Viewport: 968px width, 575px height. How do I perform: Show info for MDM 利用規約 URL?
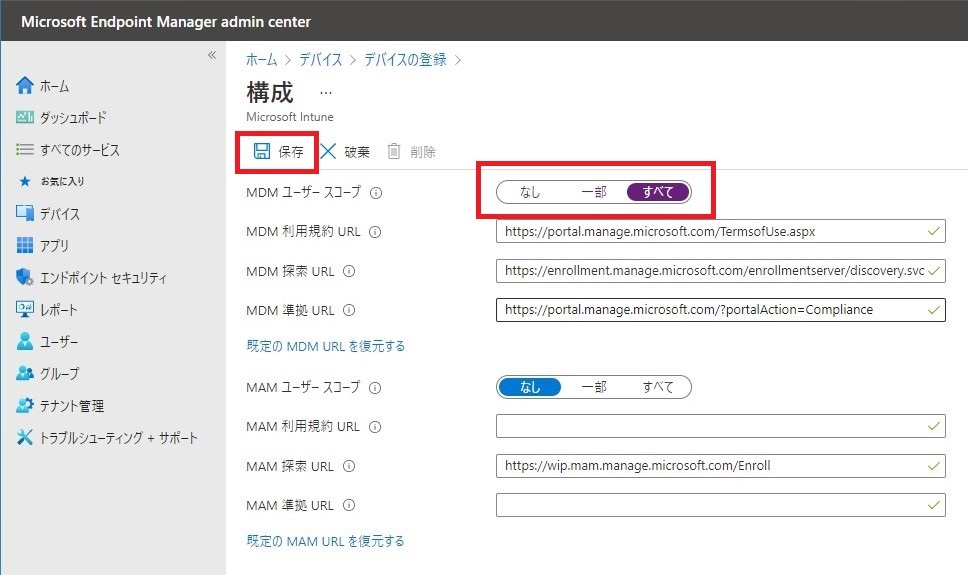click(x=375, y=232)
